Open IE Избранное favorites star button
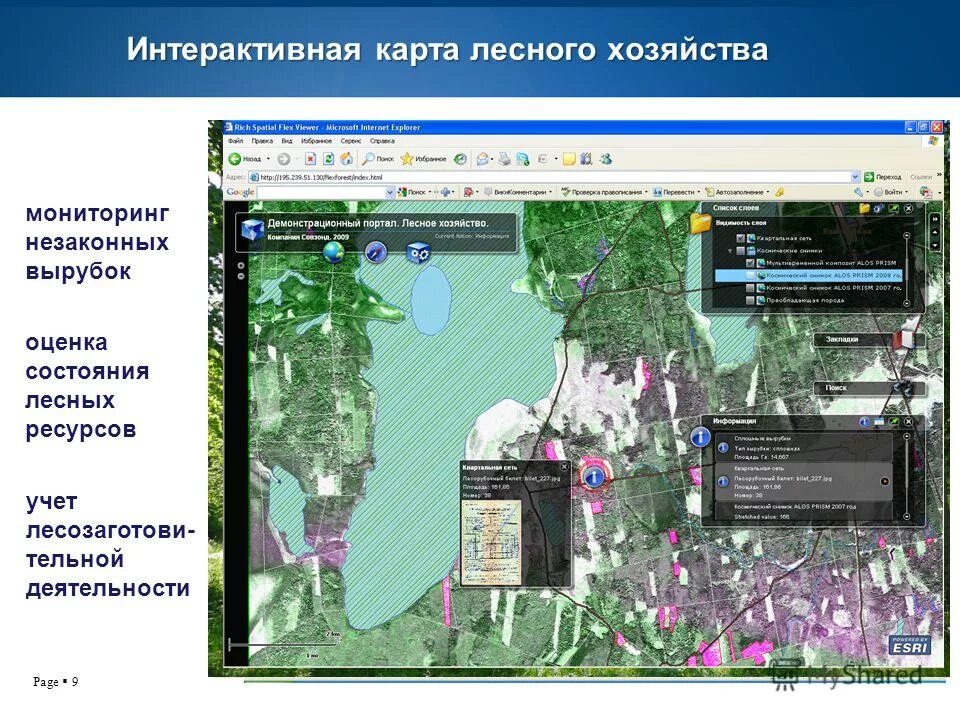The height and width of the screenshot is (720, 960). 423,159
